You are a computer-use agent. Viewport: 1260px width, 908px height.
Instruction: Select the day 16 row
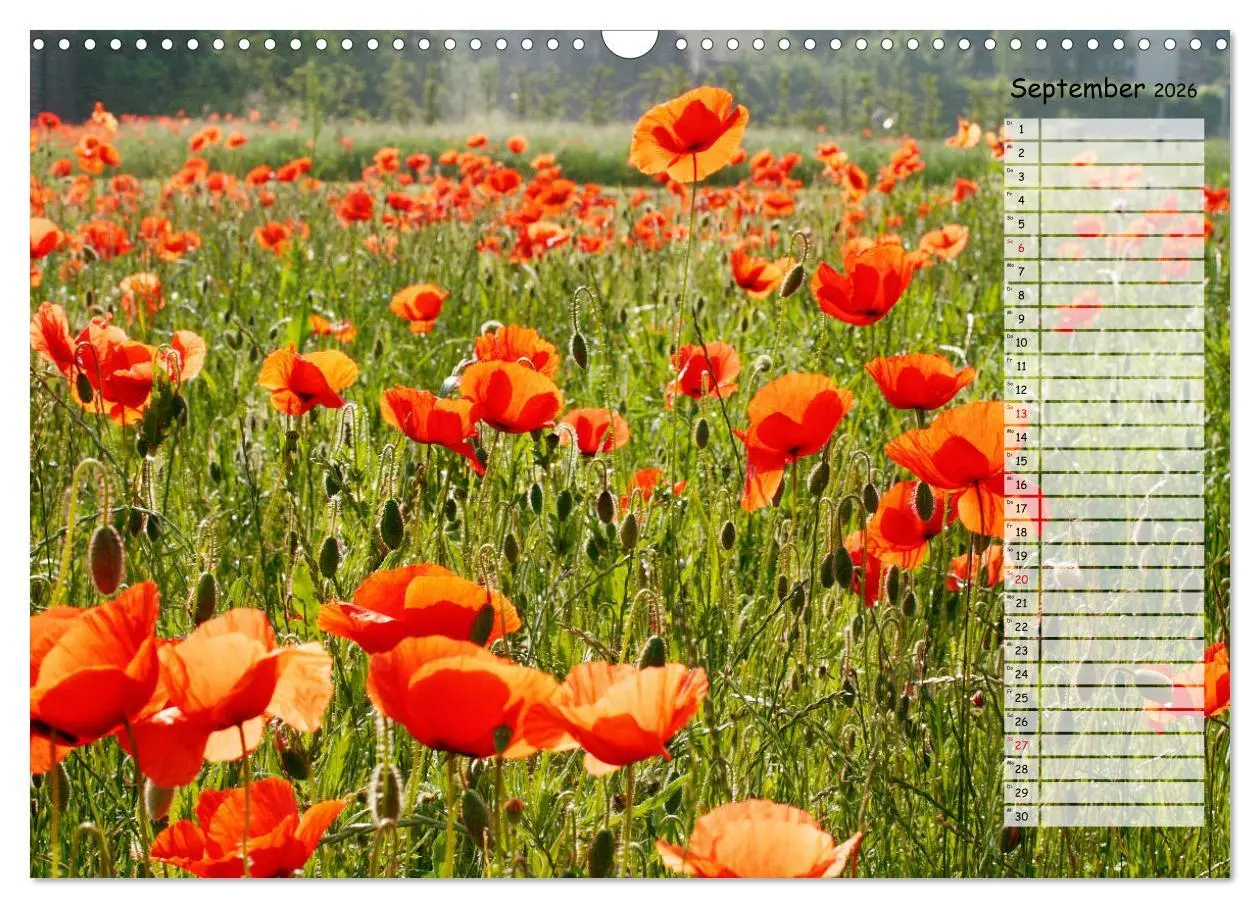coord(1104,484)
